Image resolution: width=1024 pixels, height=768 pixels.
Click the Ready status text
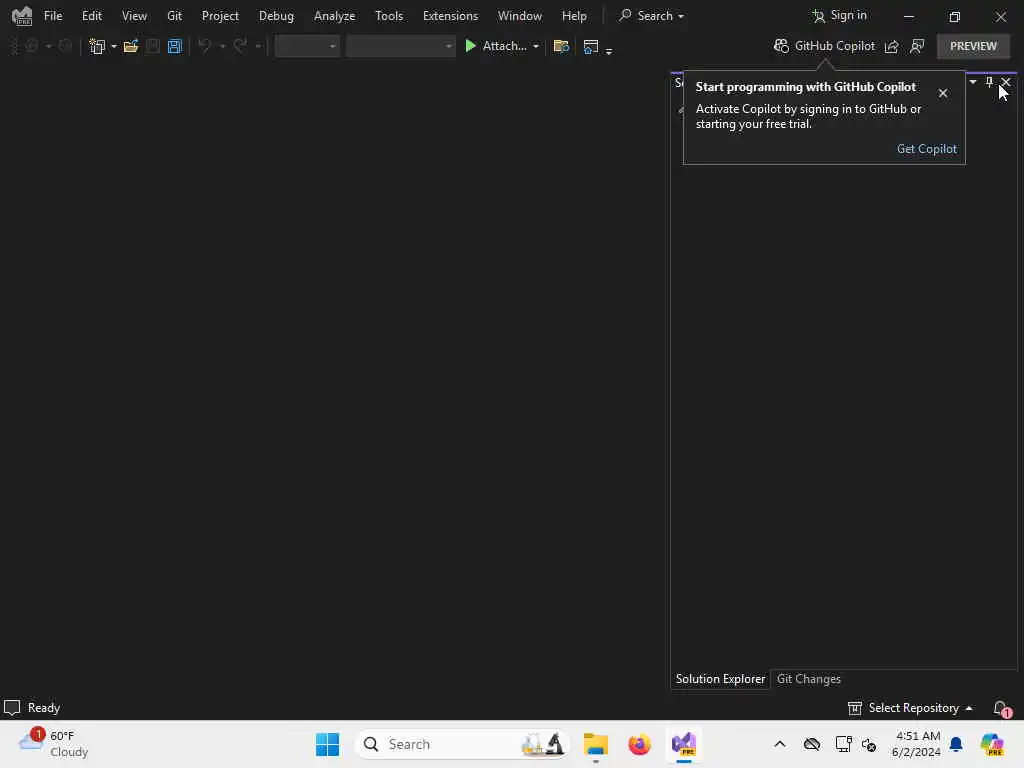[44, 708]
